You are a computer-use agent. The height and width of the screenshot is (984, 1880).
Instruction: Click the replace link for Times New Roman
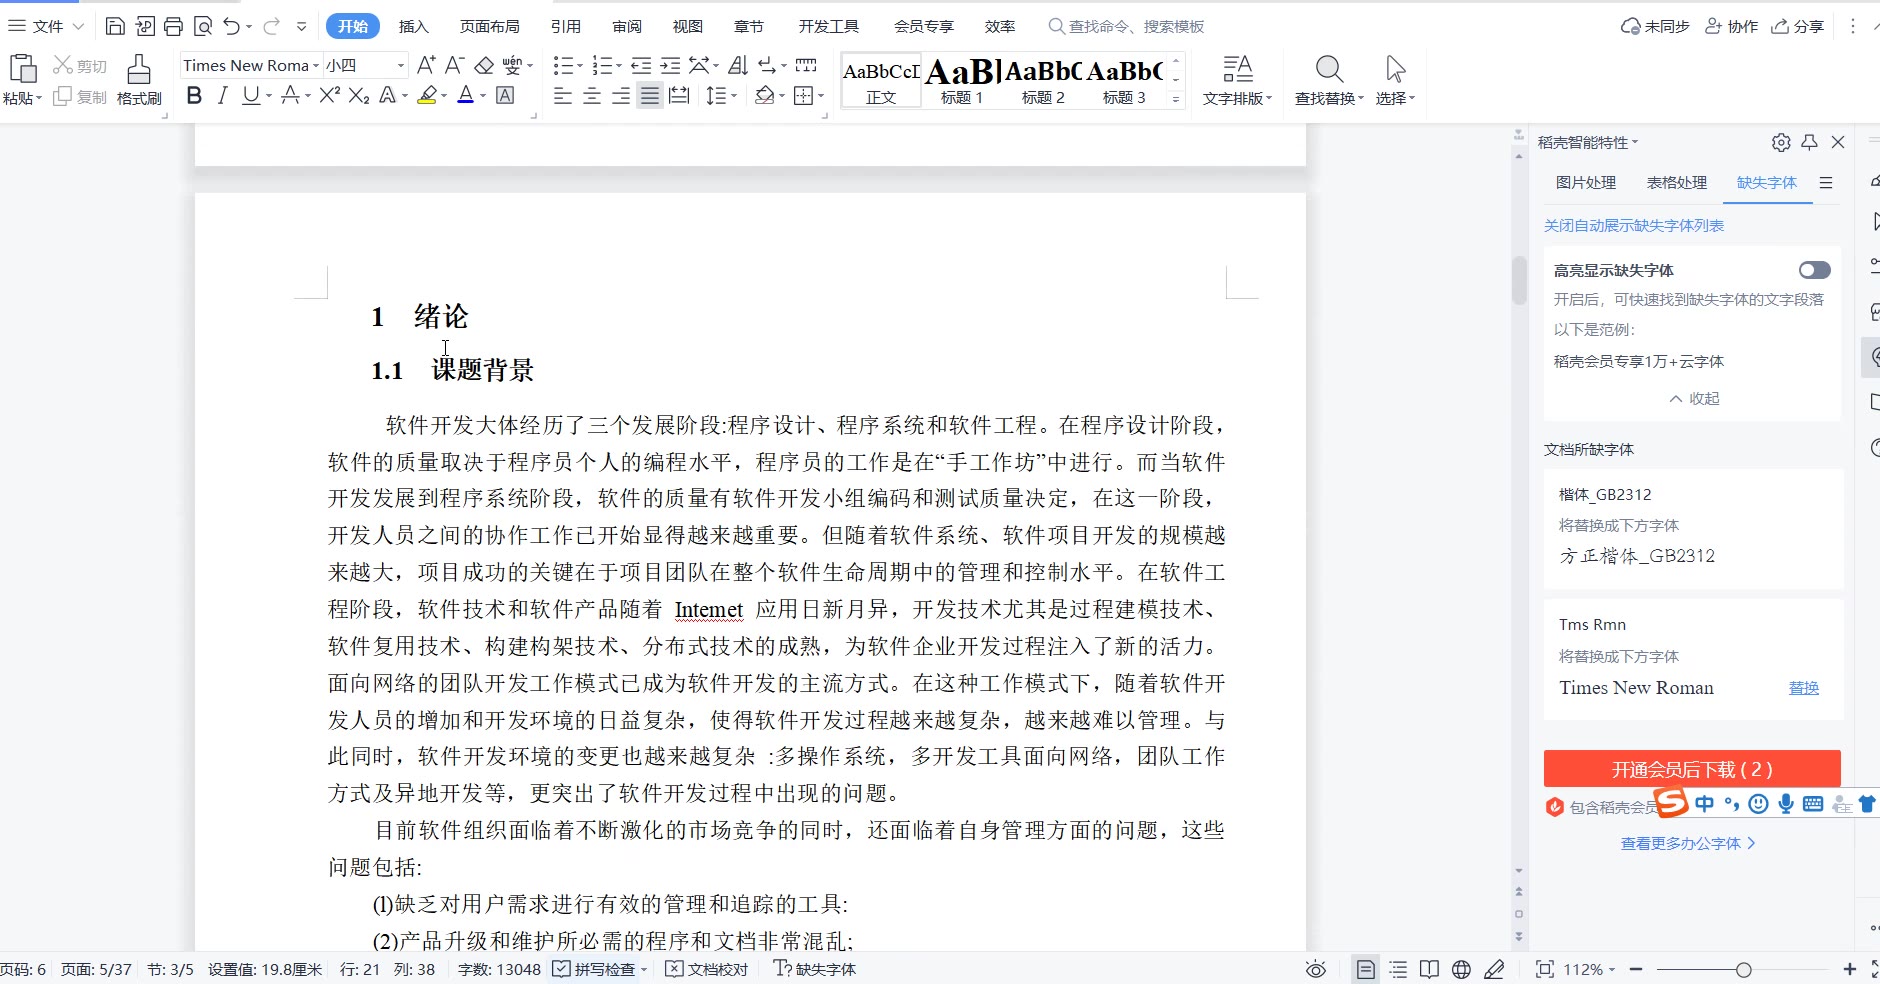(1803, 688)
